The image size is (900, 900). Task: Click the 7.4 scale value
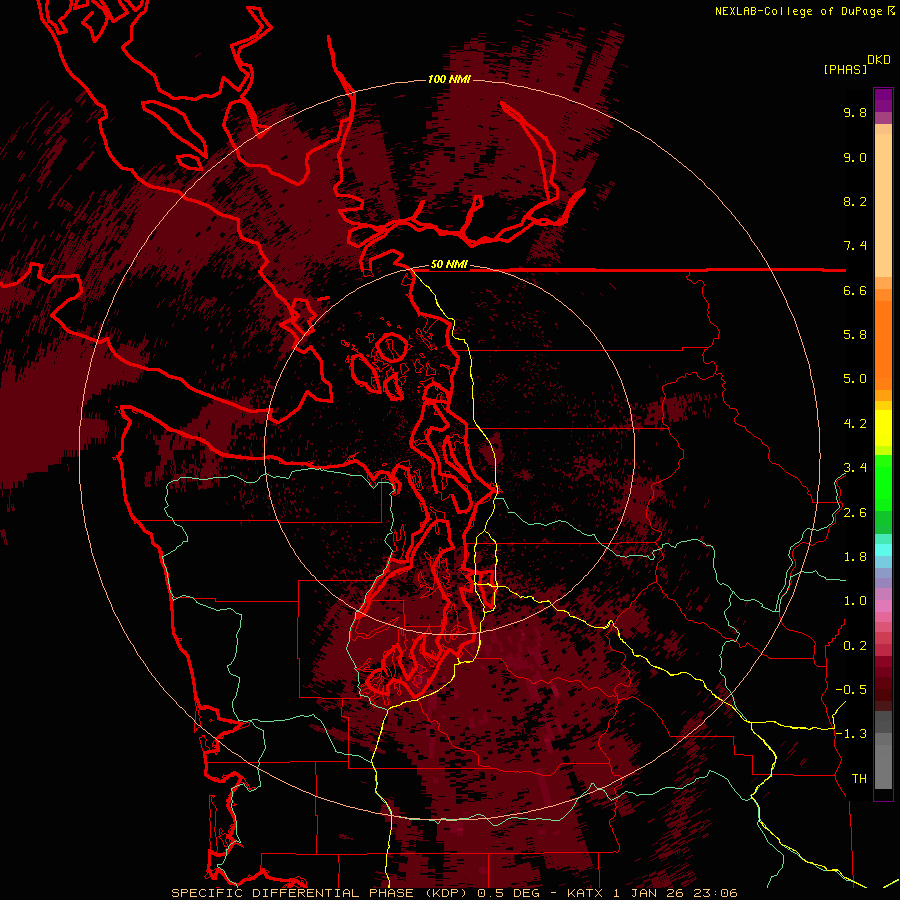click(855, 246)
